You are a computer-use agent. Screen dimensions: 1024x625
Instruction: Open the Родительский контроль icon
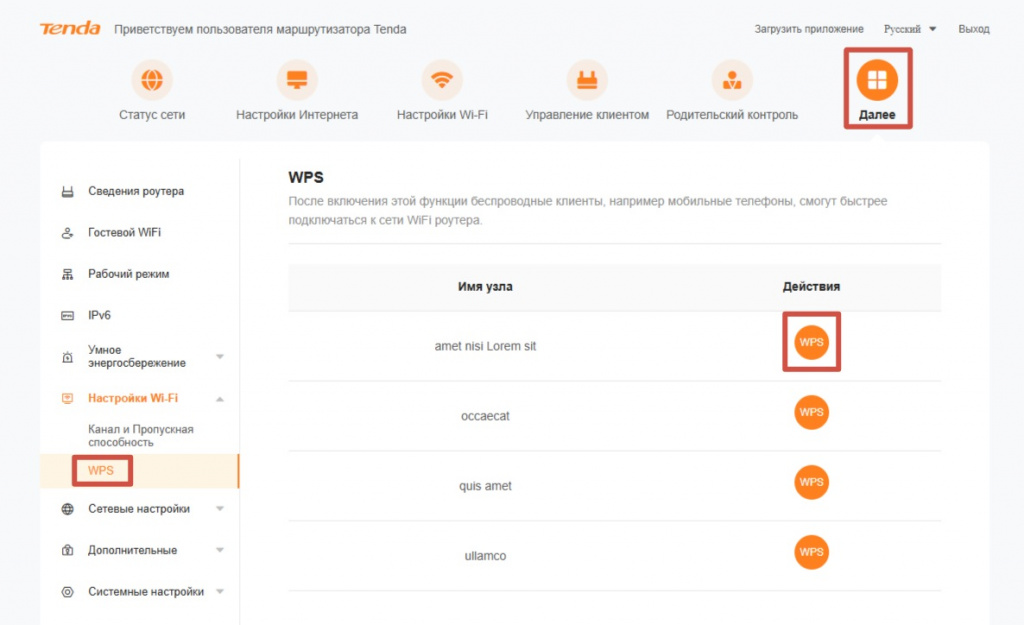coord(732,80)
